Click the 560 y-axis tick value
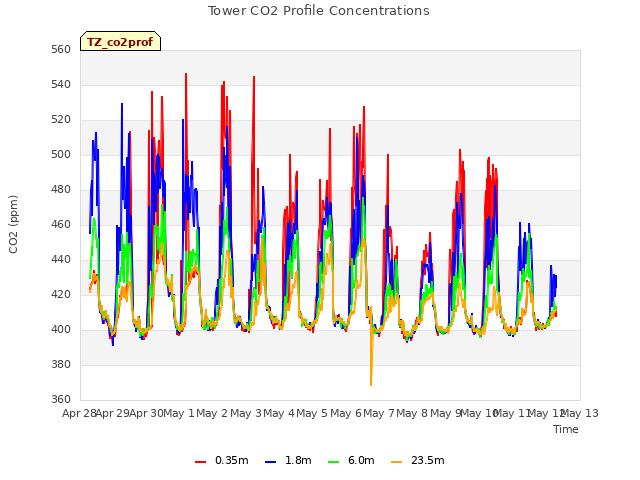 (x=61, y=50)
